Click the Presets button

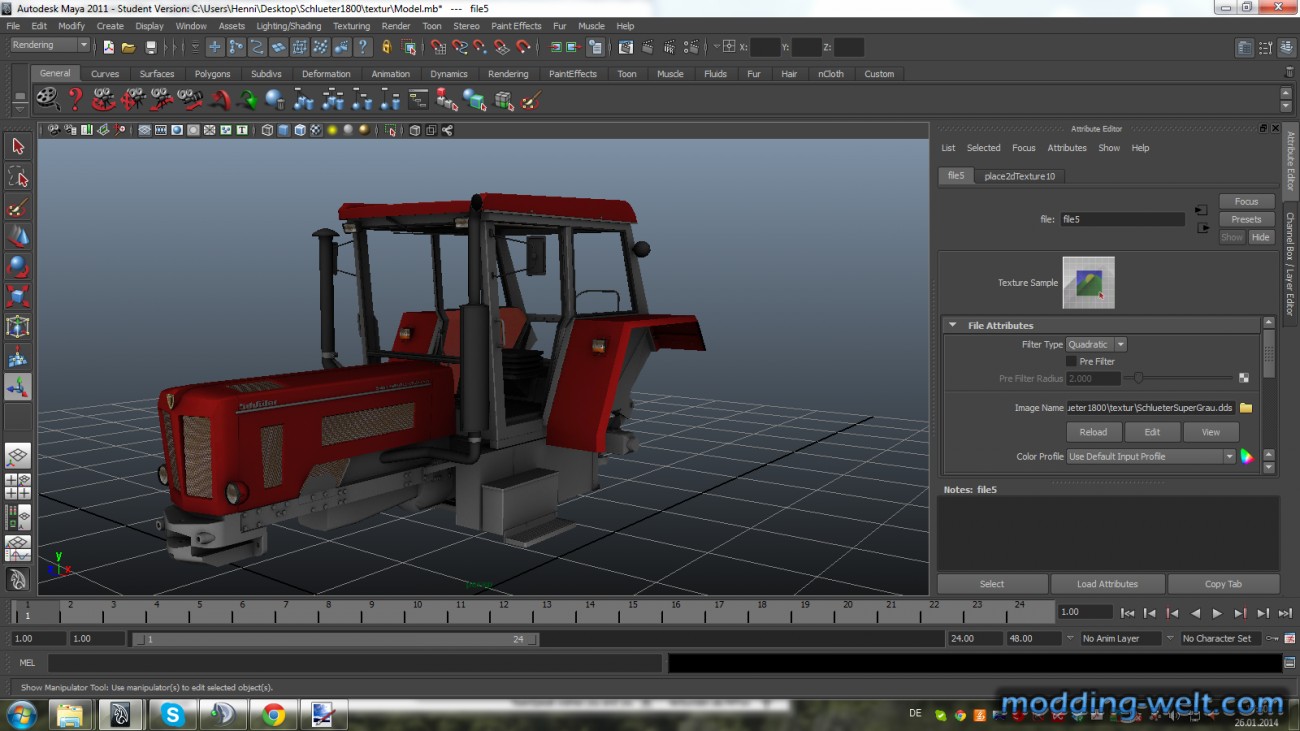1246,219
